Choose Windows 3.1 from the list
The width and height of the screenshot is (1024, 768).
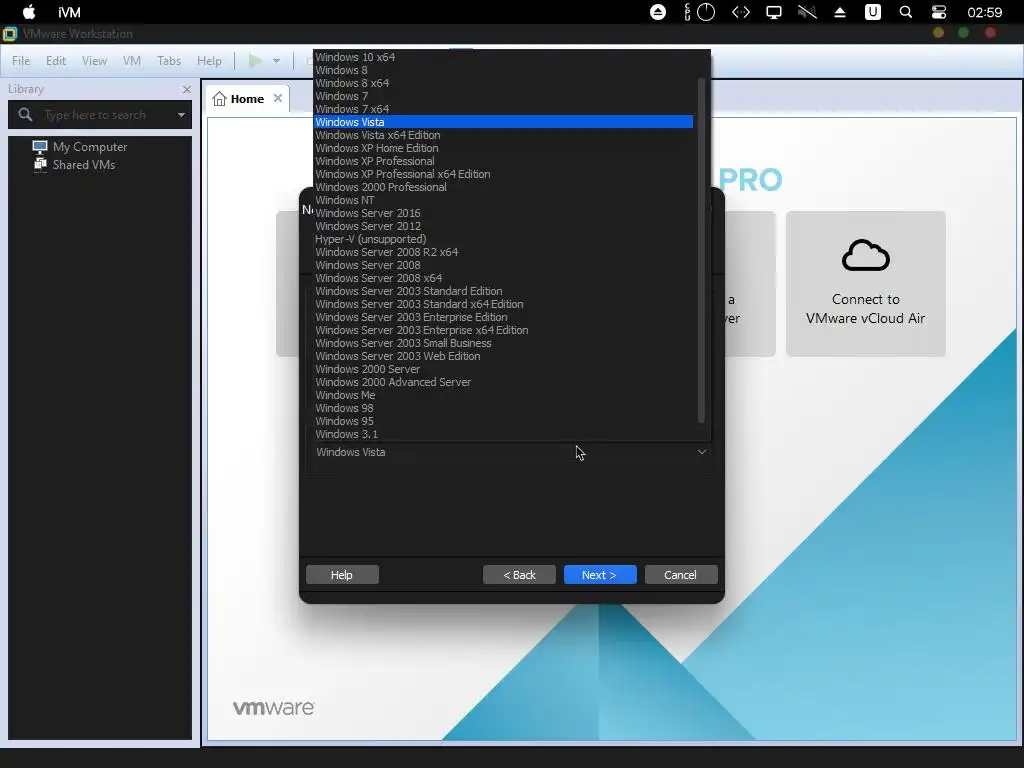[x=504, y=434]
